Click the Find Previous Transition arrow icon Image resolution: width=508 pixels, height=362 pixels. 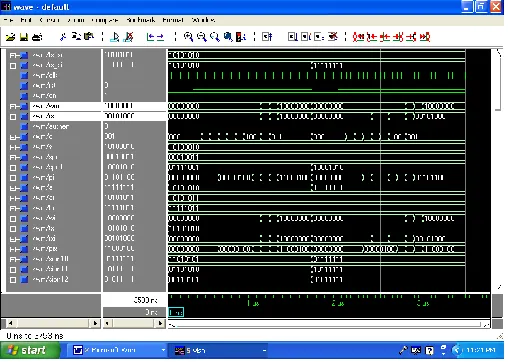150,37
